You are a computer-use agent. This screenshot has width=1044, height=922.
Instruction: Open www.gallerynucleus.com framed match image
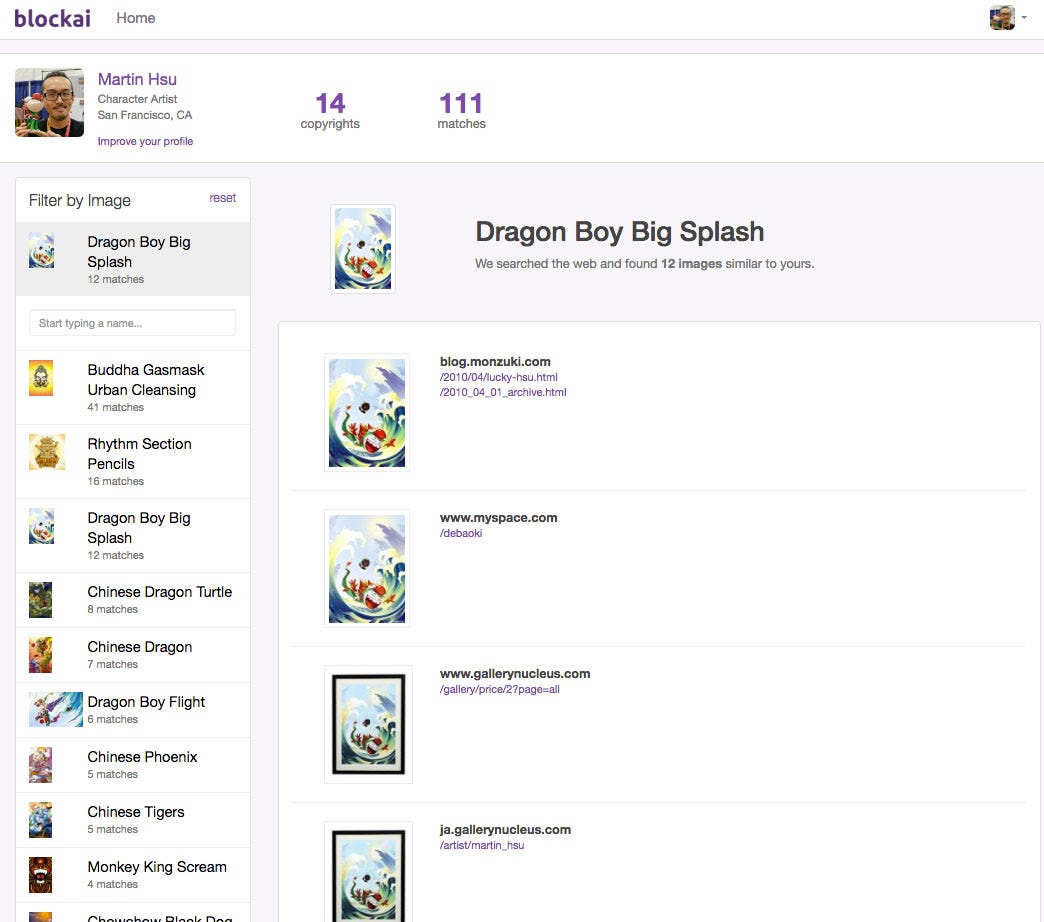coord(368,724)
